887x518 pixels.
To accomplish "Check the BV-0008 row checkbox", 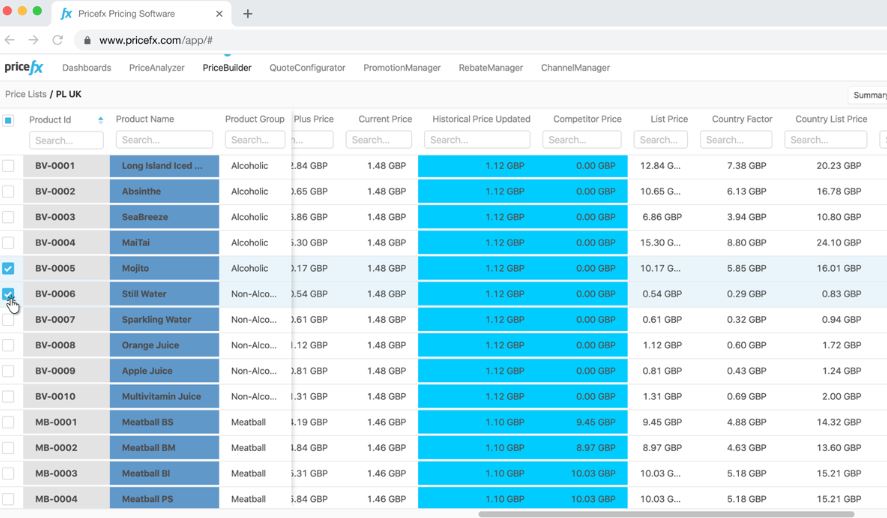I will tap(8, 345).
